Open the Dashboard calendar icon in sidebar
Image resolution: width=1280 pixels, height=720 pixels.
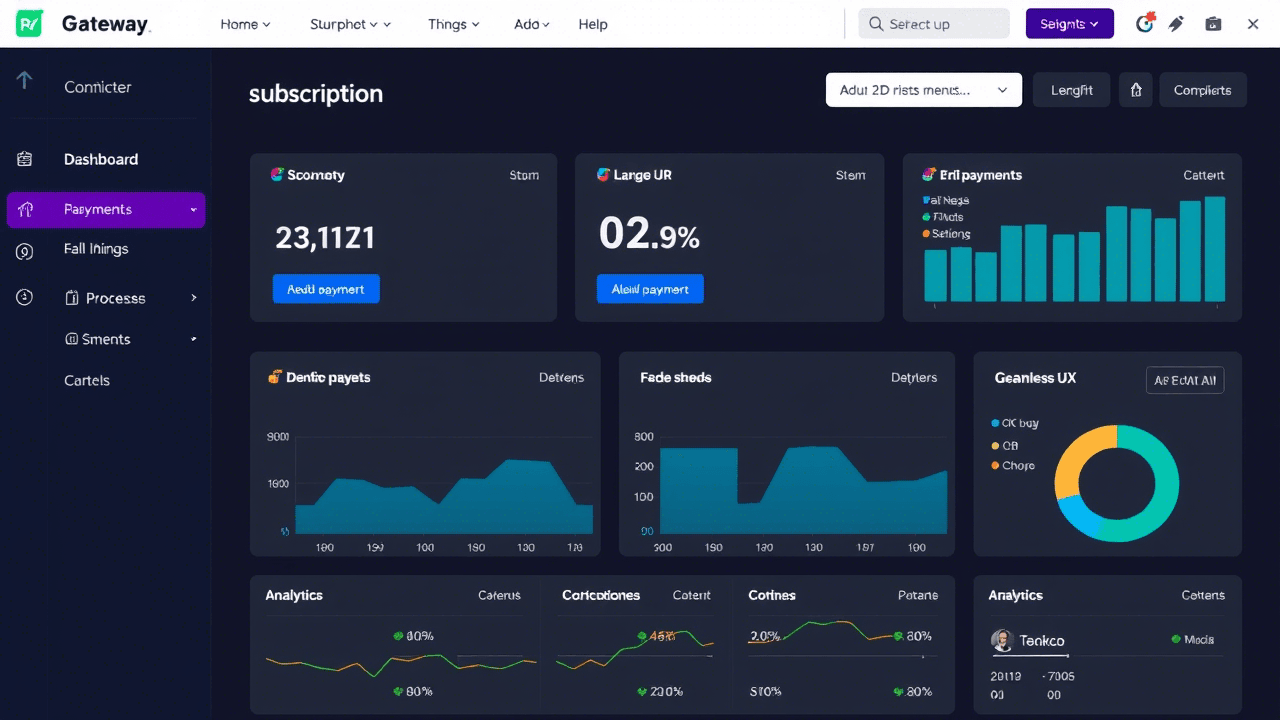pos(25,159)
